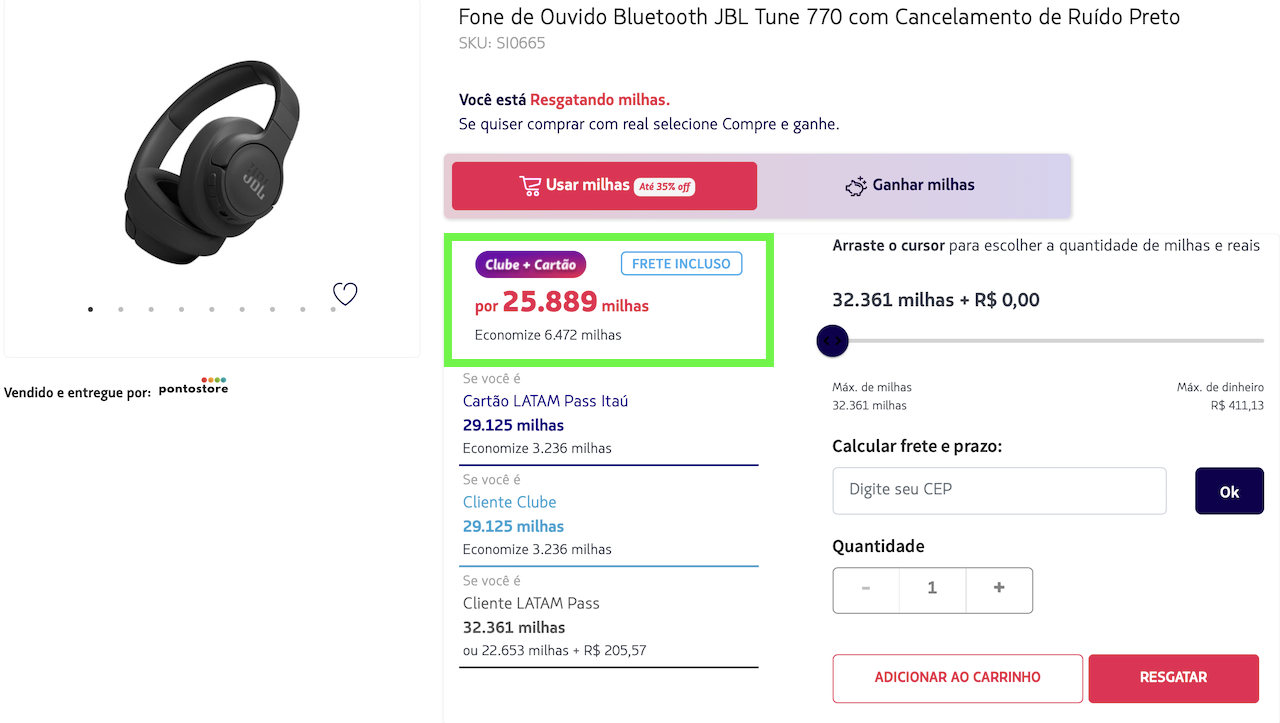
Task: Open the Cartão LATAM Pass Itaú link
Action: click(545, 401)
